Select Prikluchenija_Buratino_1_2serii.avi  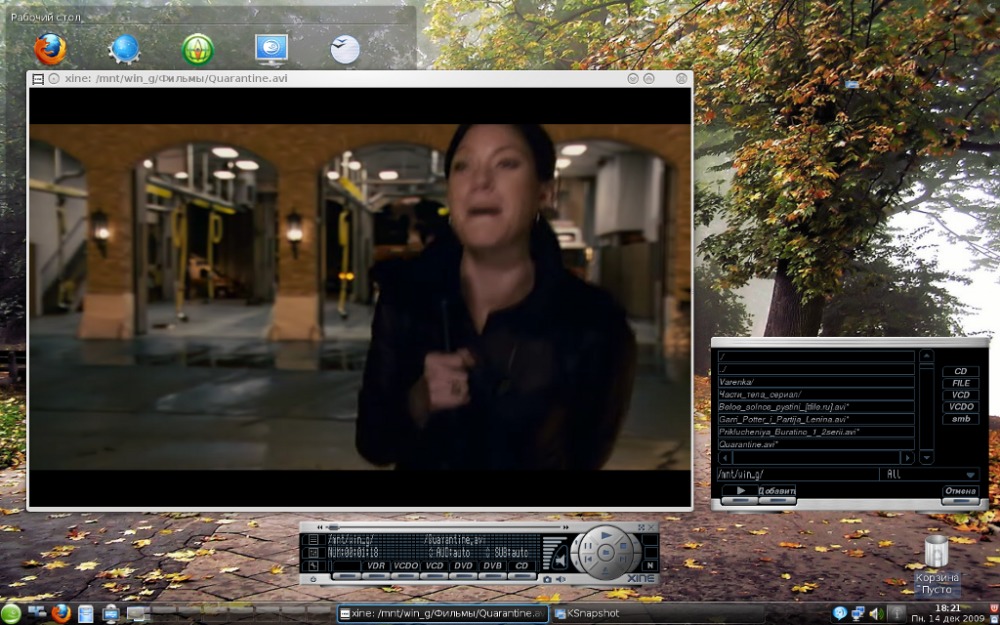[816, 432]
